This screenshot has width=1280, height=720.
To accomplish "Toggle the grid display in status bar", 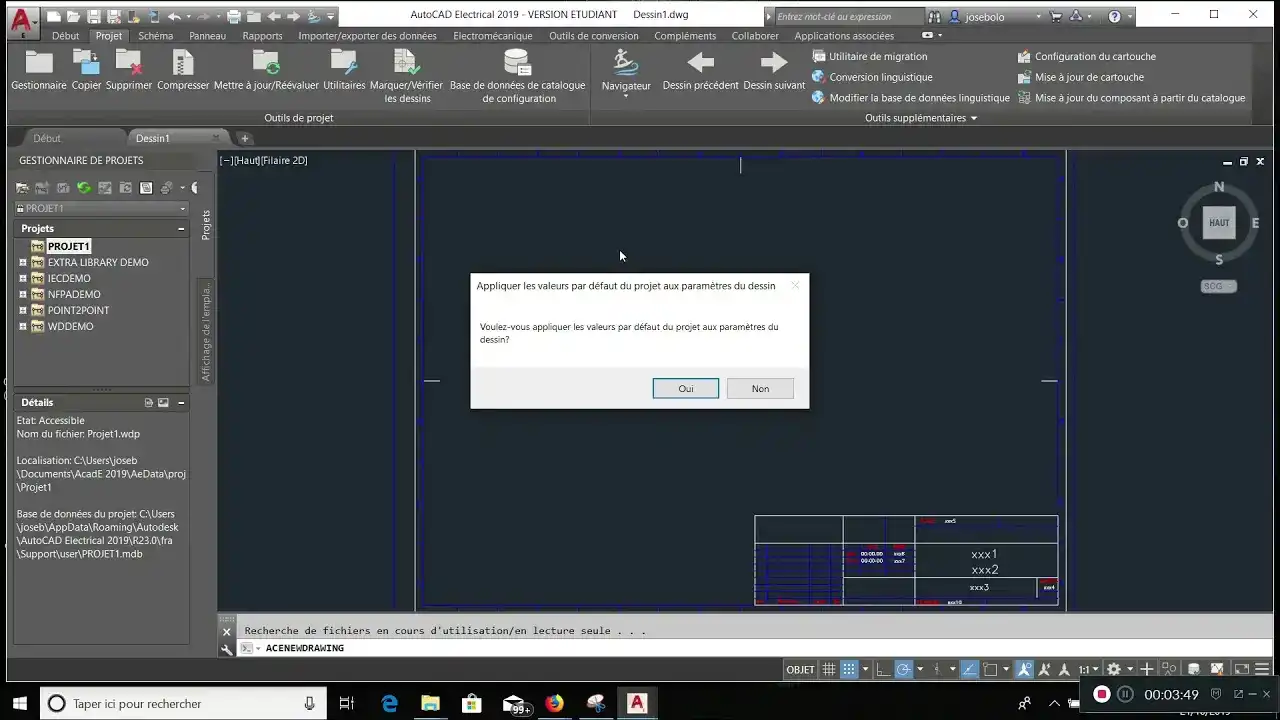I will [827, 668].
